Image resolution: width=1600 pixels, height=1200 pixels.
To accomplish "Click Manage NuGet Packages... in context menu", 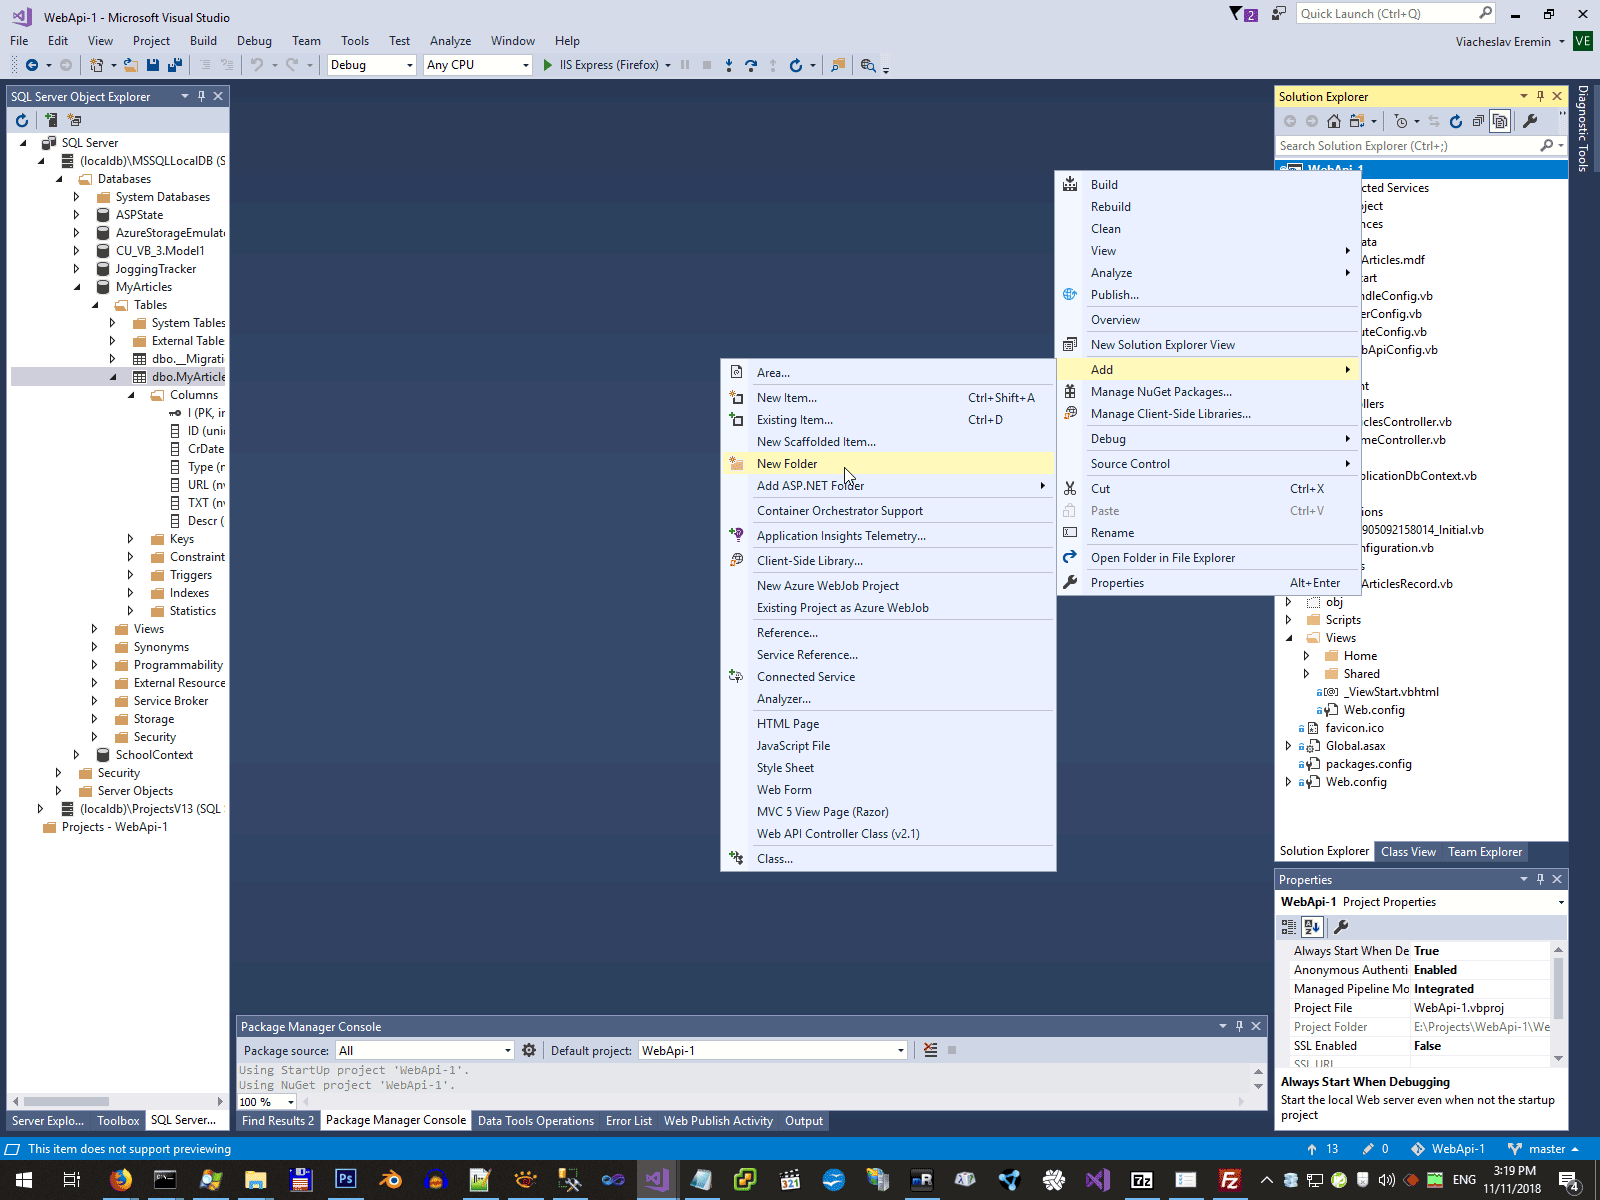I will coord(1207,392).
